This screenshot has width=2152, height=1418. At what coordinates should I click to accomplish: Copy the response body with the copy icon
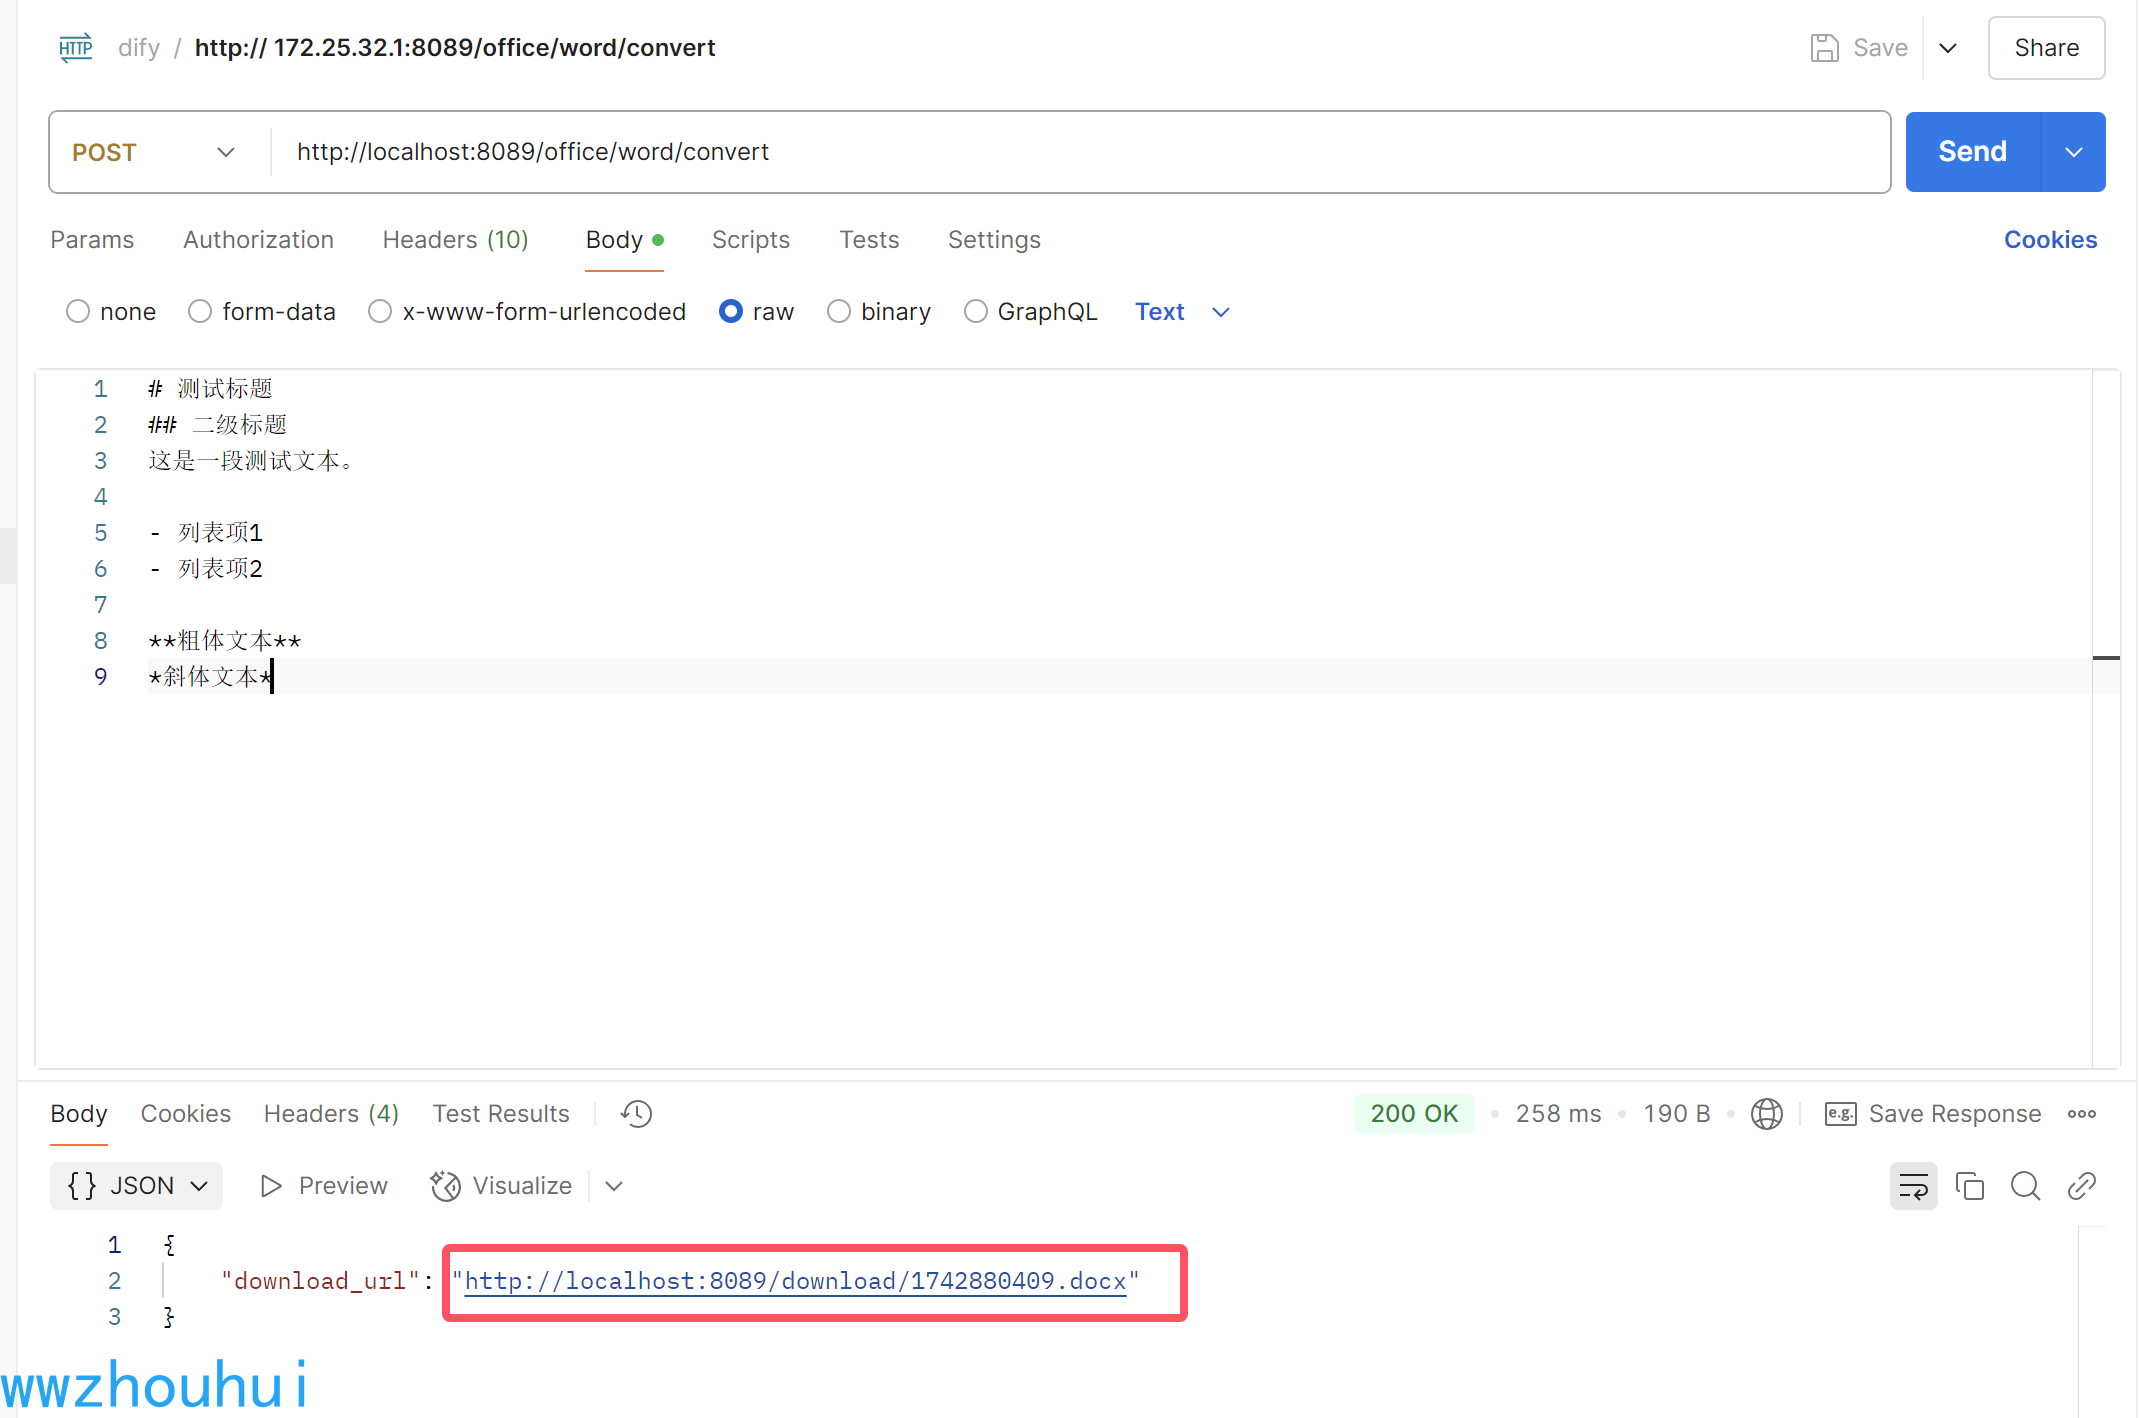pyautogui.click(x=1969, y=1186)
